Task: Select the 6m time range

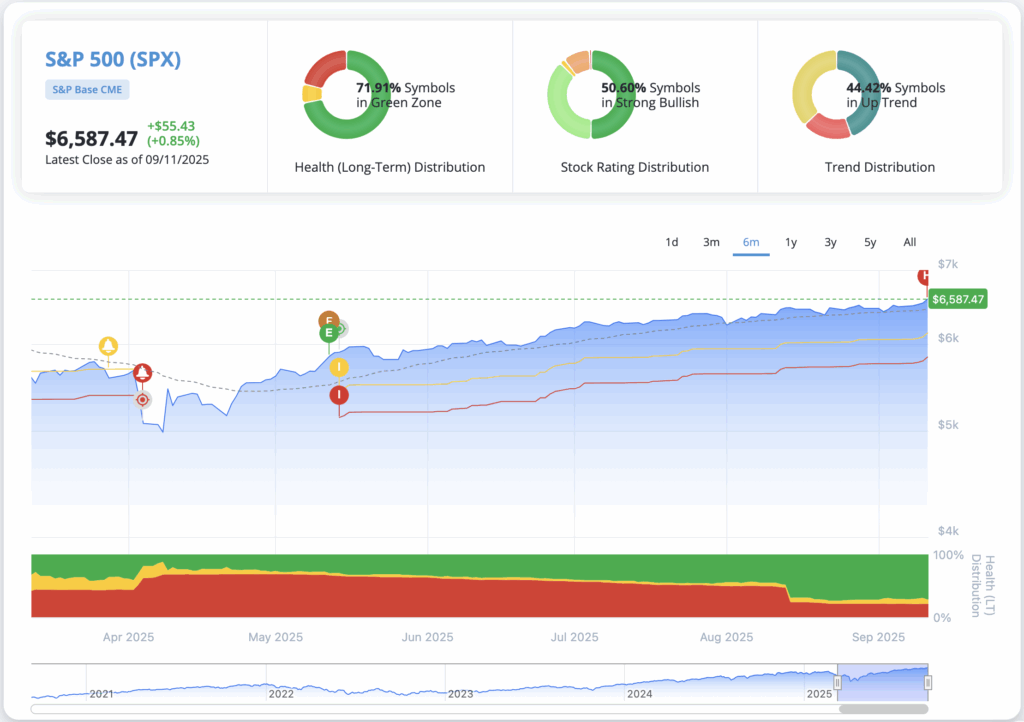Action: point(751,242)
